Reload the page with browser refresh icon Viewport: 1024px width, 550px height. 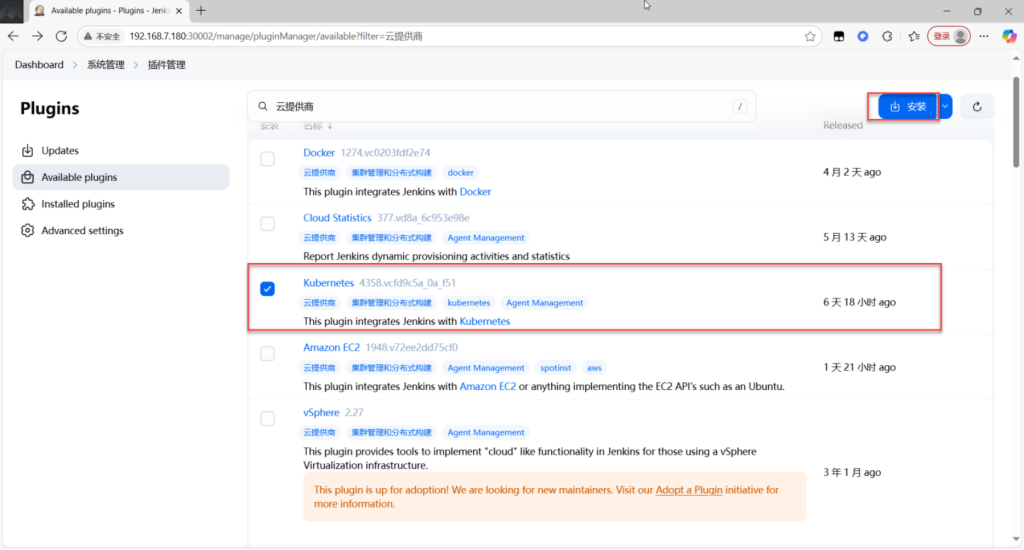(61, 36)
